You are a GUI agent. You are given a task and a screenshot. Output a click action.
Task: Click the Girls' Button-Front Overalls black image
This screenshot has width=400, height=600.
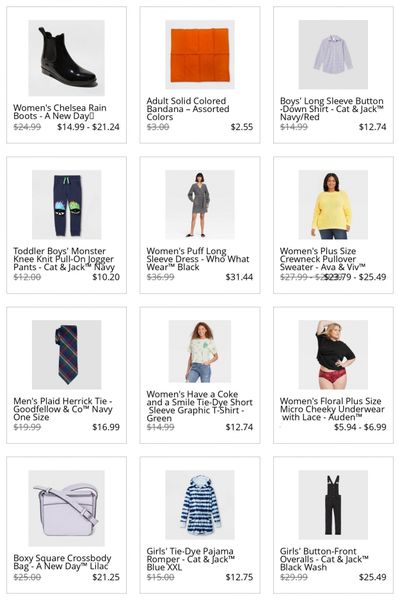333,505
